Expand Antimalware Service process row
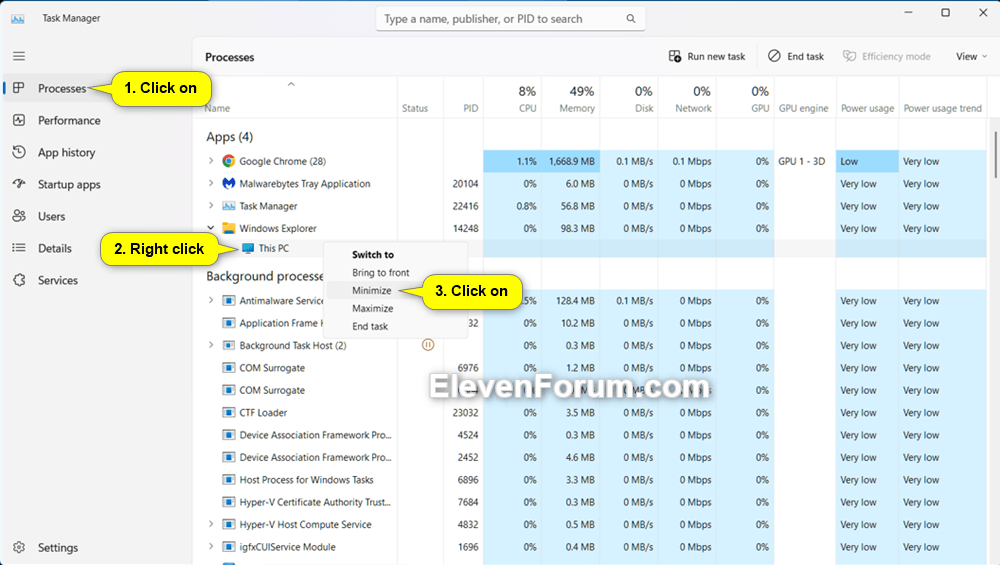The height and width of the screenshot is (565, 1000). 210,300
